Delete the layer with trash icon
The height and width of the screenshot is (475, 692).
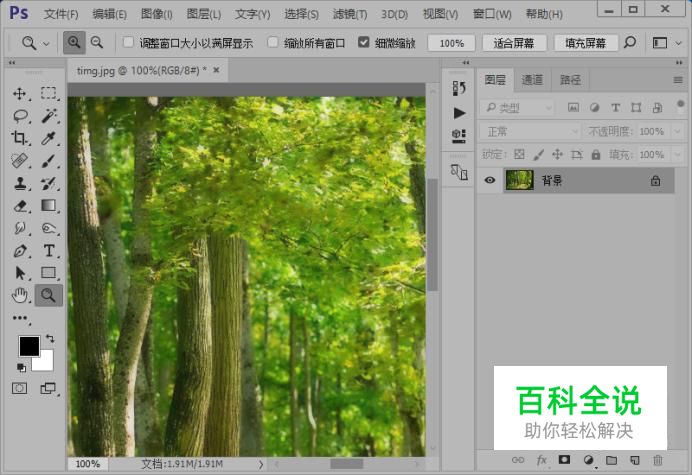pos(658,460)
